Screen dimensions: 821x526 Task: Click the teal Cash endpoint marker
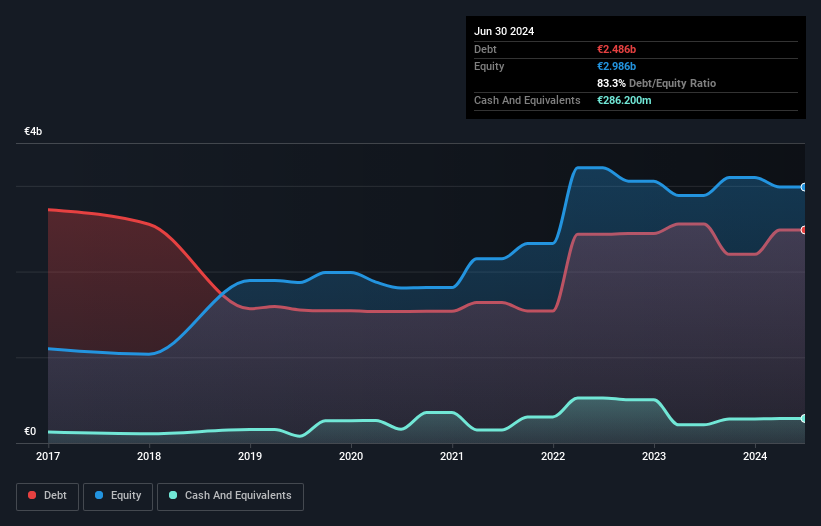pyautogui.click(x=804, y=418)
